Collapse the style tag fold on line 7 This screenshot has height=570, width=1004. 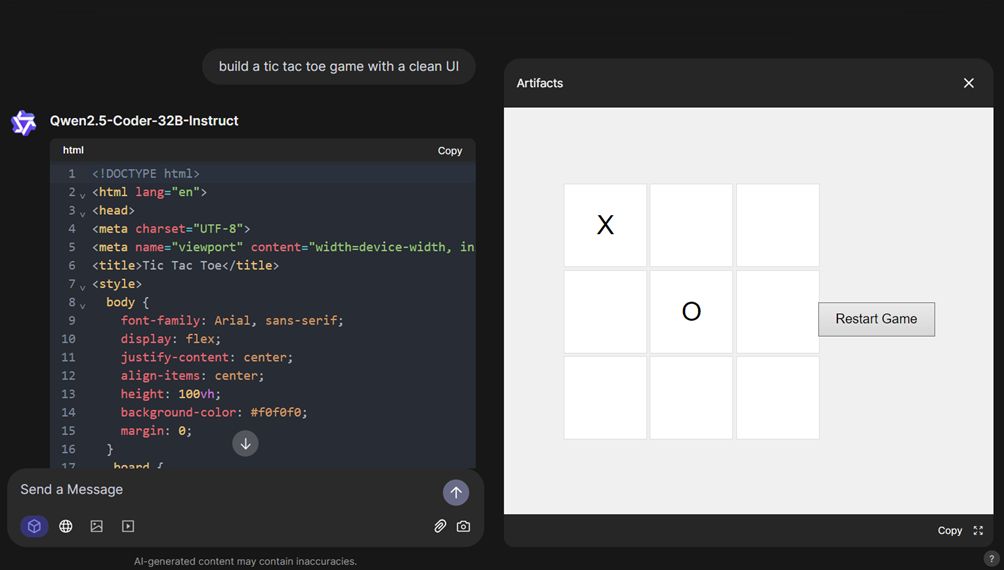pyautogui.click(x=83, y=285)
